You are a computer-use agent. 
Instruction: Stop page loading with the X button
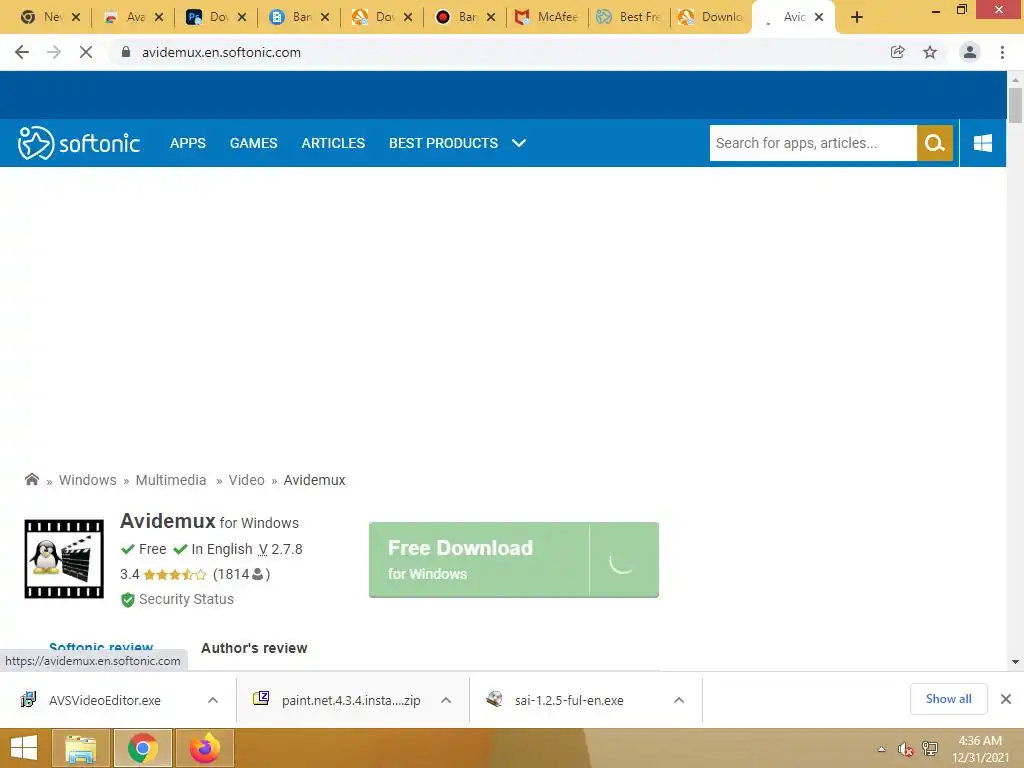(86, 52)
